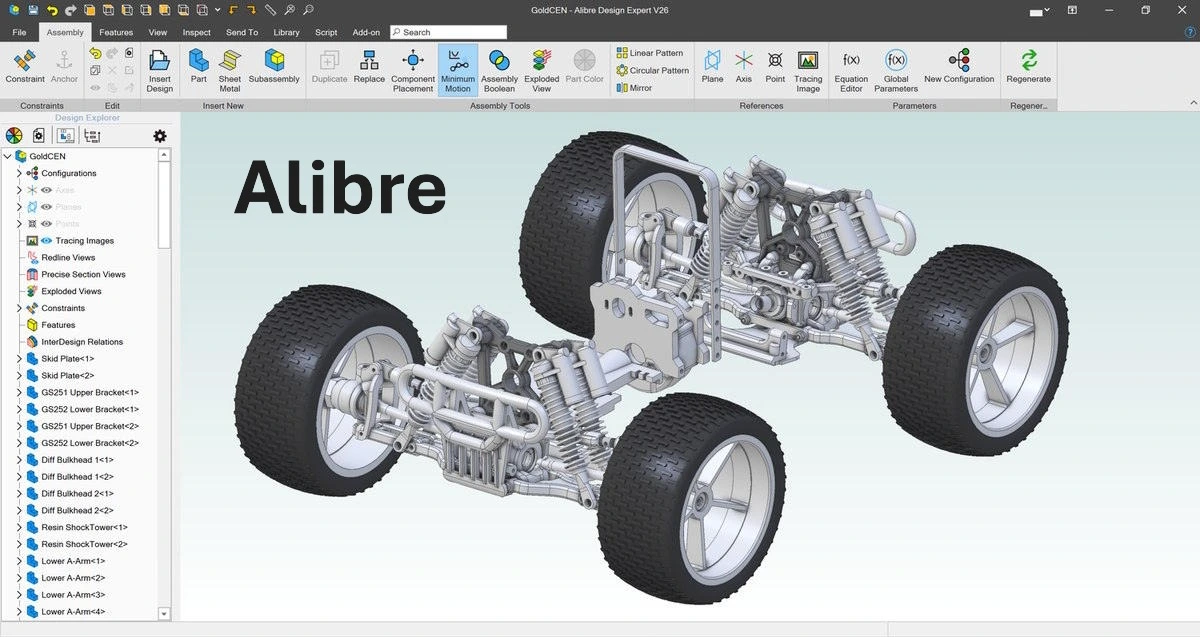This screenshot has height=637, width=1200.
Task: Click the Constraint tool icon
Action: pos(25,68)
